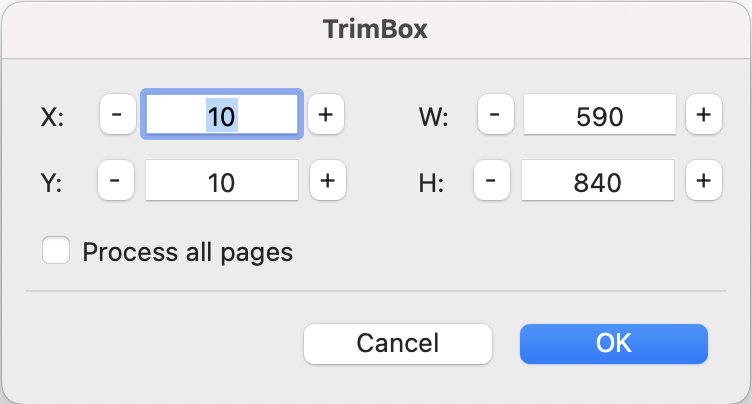Decrease the H height value
Image resolution: width=752 pixels, height=404 pixels.
pyautogui.click(x=491, y=182)
